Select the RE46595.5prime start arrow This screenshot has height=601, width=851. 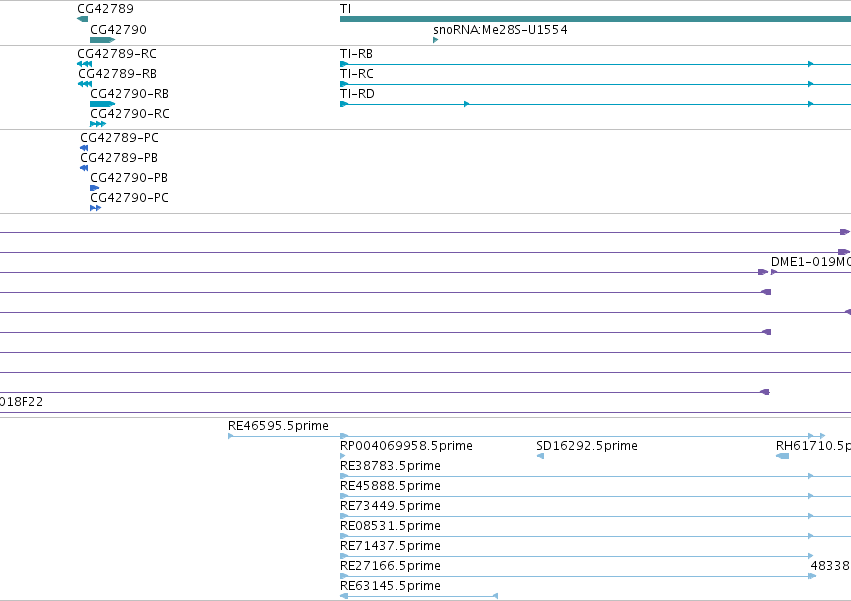tap(231, 436)
